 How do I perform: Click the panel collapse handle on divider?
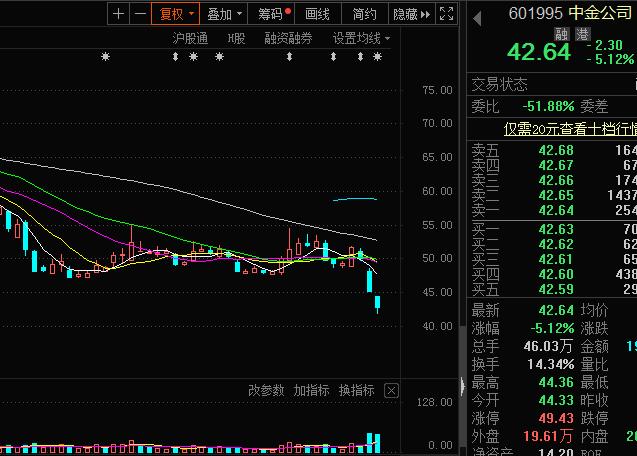point(463,386)
